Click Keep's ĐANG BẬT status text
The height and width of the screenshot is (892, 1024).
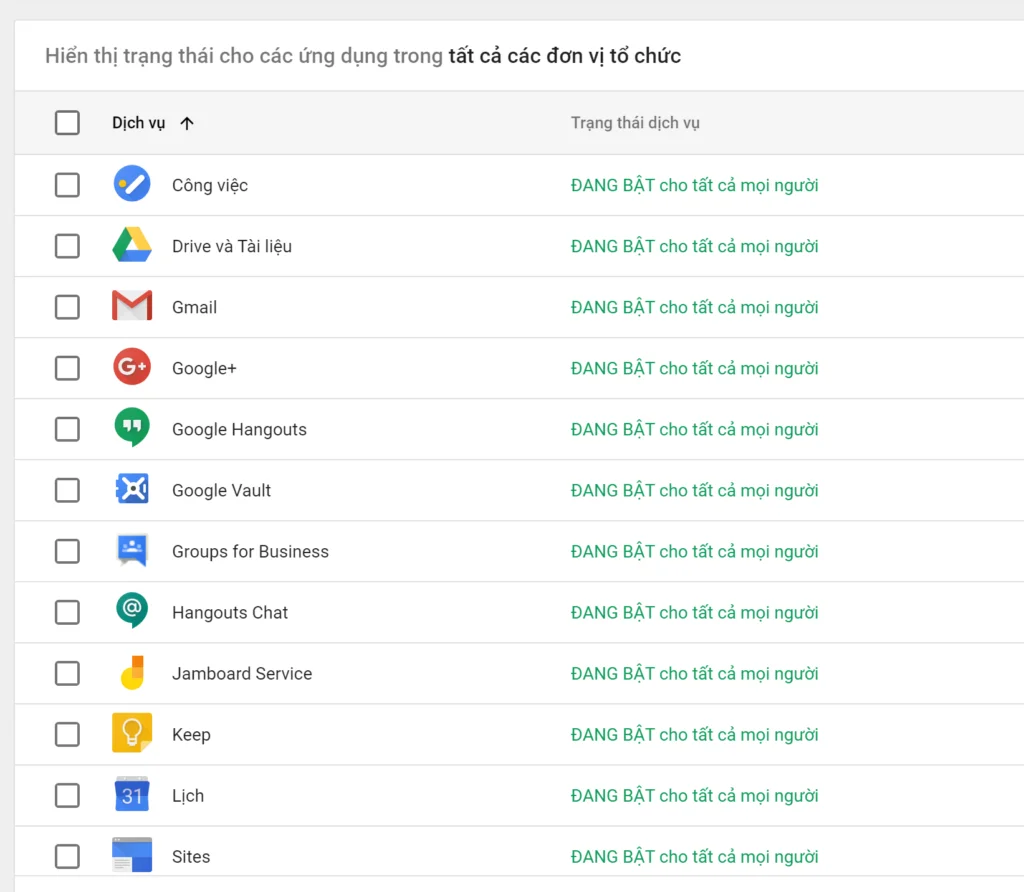[x=694, y=735]
